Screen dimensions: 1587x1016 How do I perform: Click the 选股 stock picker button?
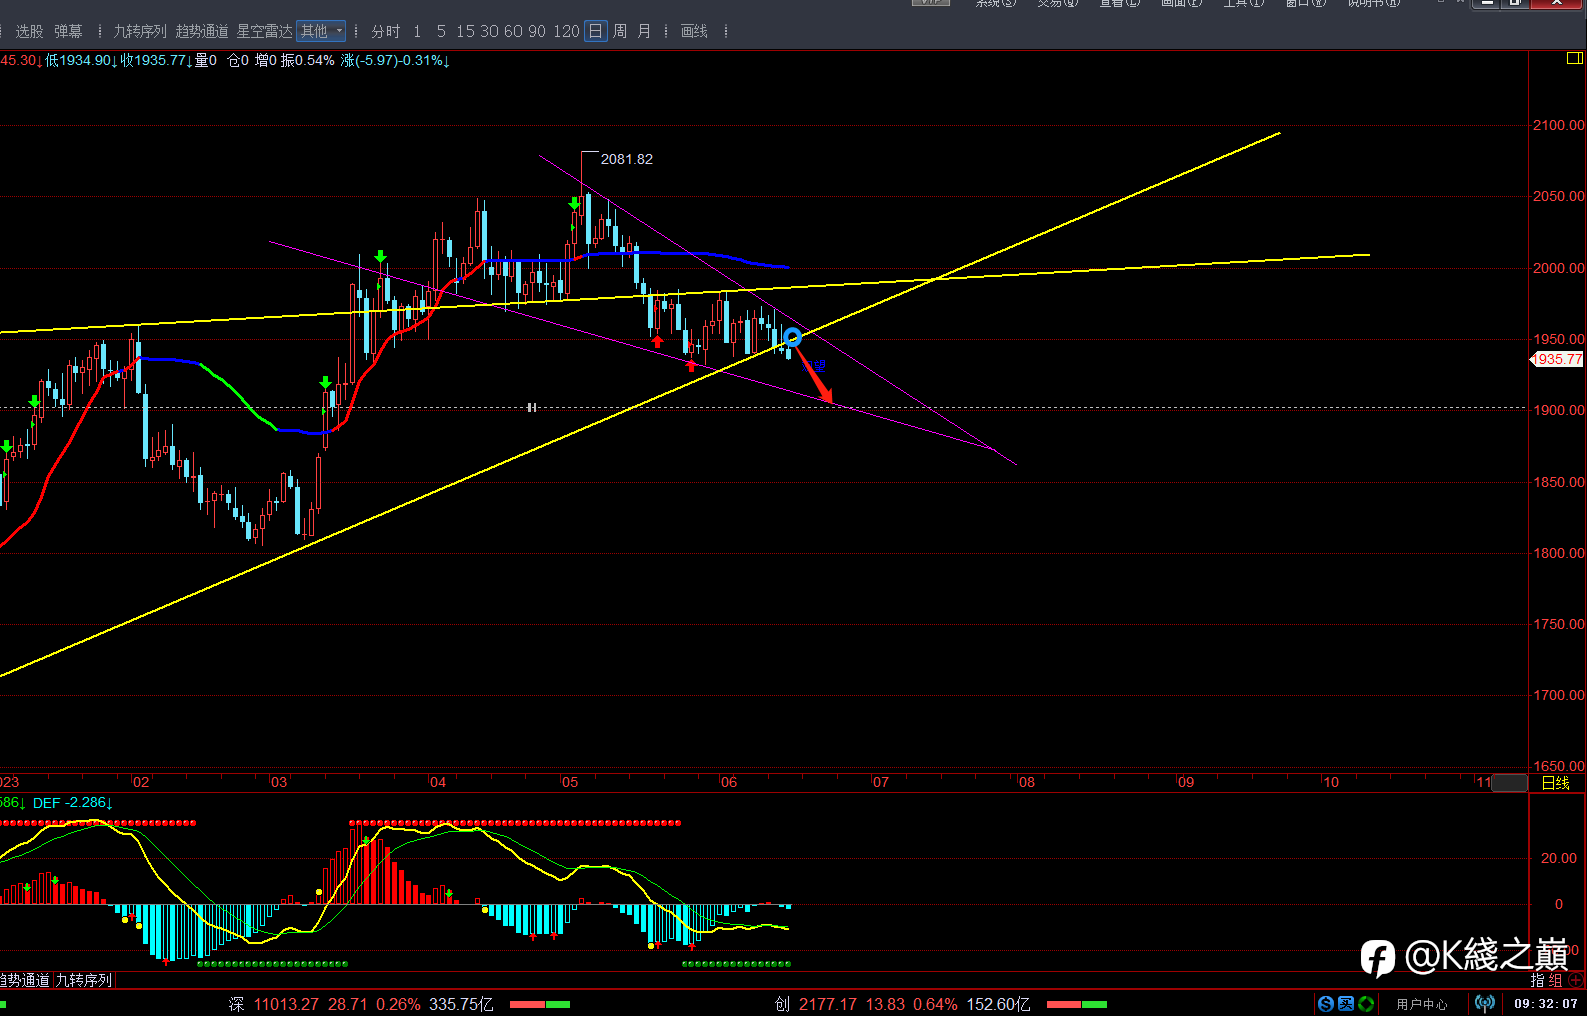pos(29,31)
